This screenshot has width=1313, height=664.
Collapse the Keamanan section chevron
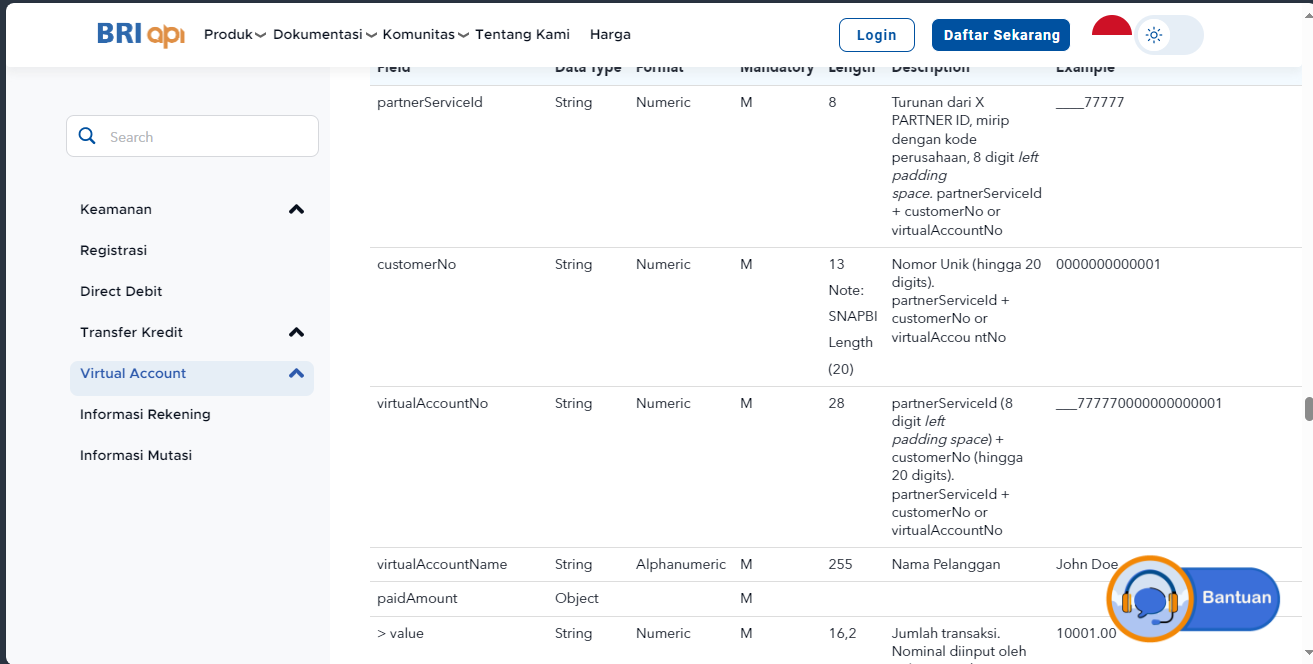click(296, 209)
